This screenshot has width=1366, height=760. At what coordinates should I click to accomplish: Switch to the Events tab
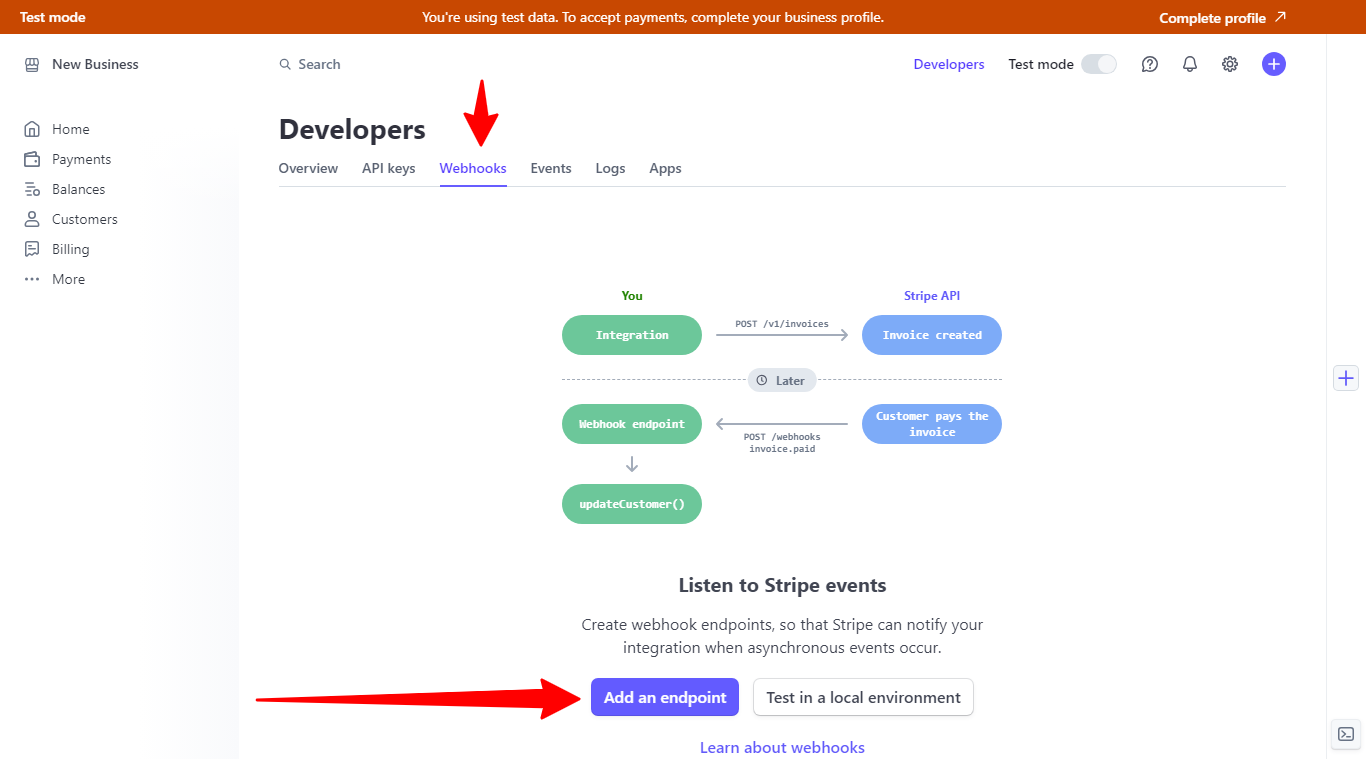coord(551,168)
